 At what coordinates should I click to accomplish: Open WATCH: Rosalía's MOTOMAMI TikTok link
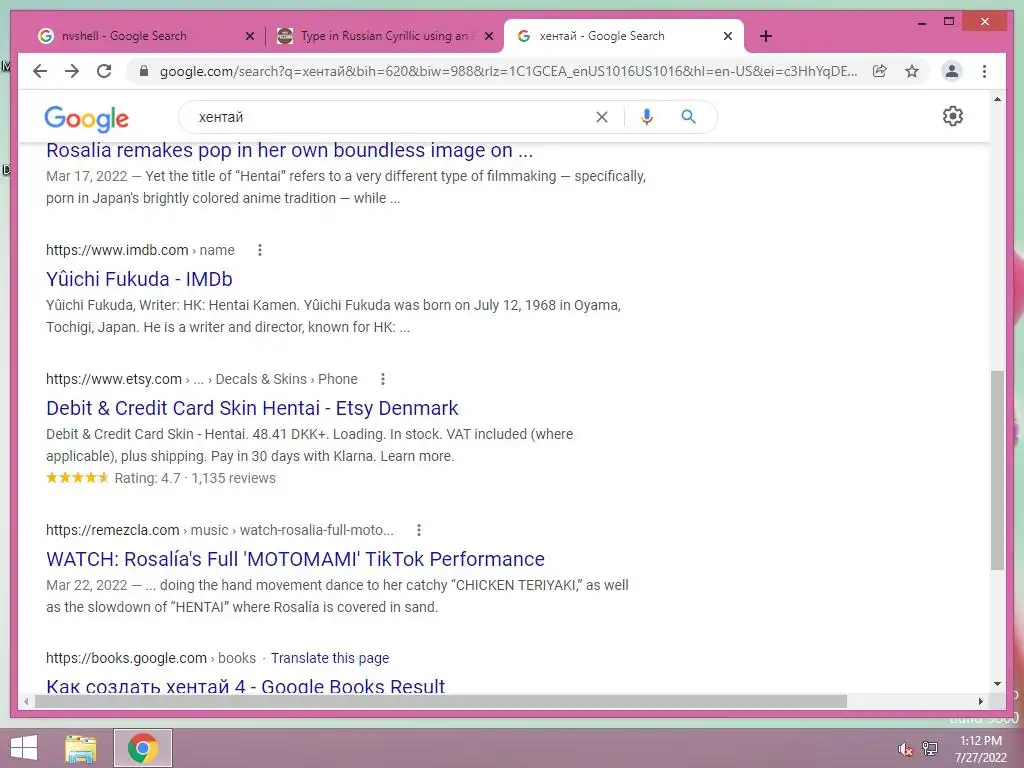tap(295, 559)
